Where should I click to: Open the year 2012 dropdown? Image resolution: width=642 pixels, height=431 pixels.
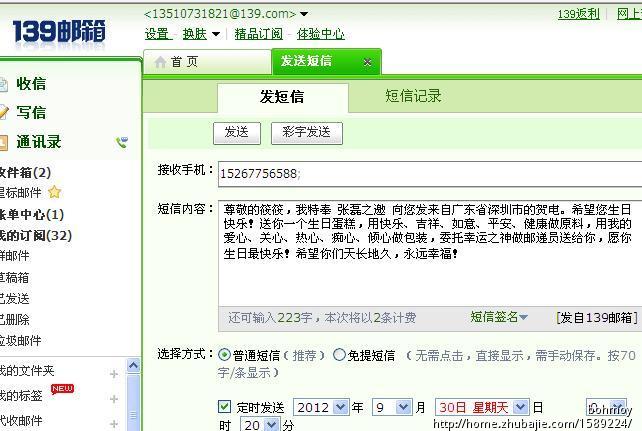coord(341,407)
